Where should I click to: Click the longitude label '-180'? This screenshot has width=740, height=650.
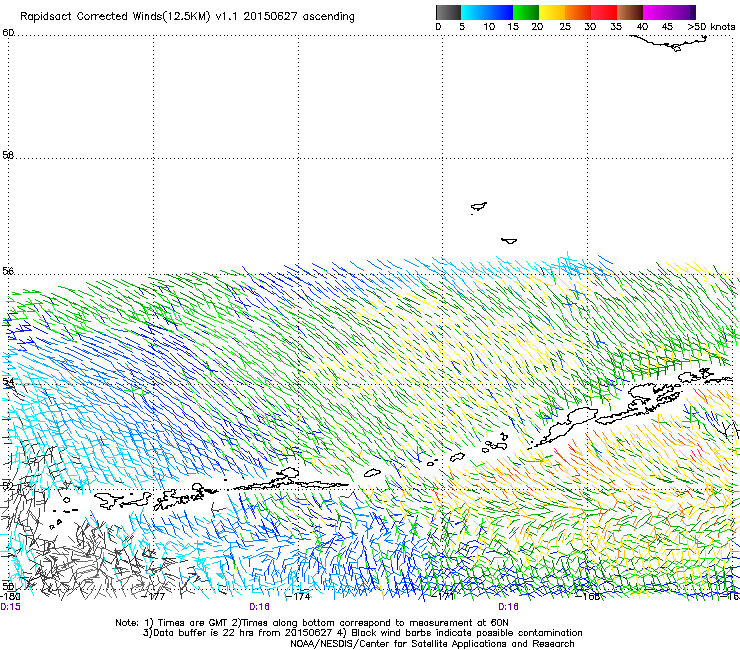click(x=10, y=596)
